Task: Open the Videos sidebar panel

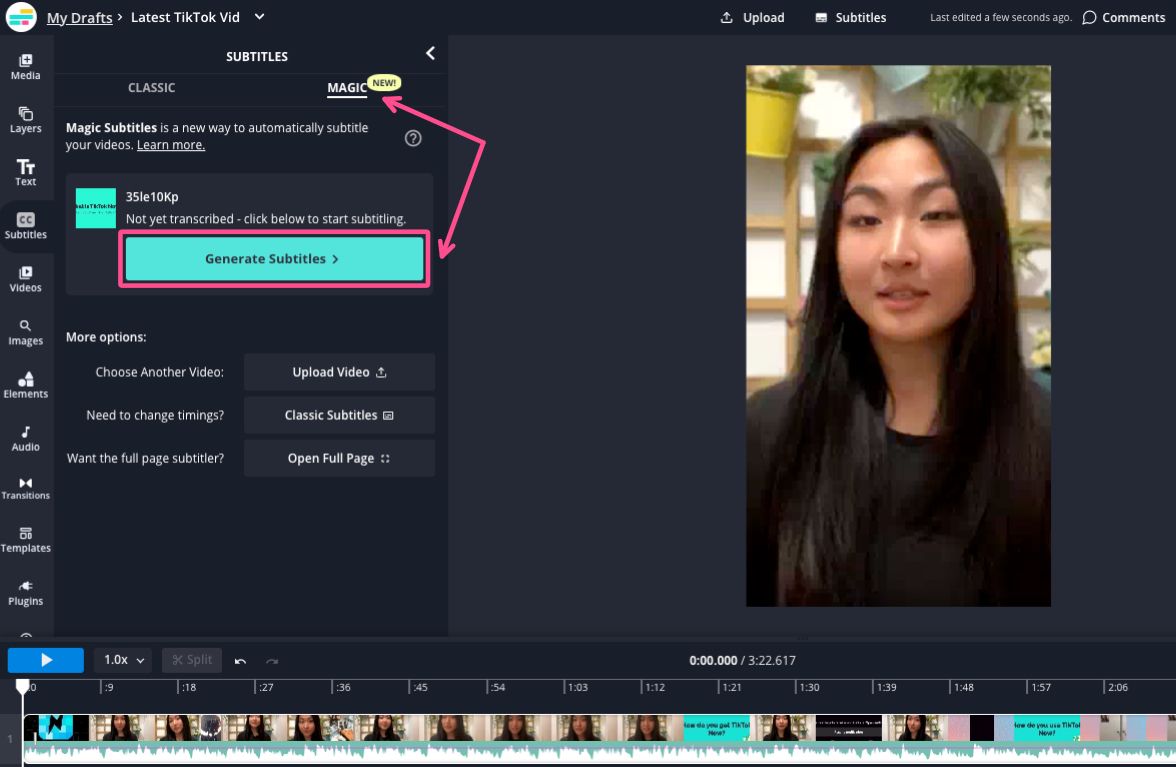Action: [26, 279]
